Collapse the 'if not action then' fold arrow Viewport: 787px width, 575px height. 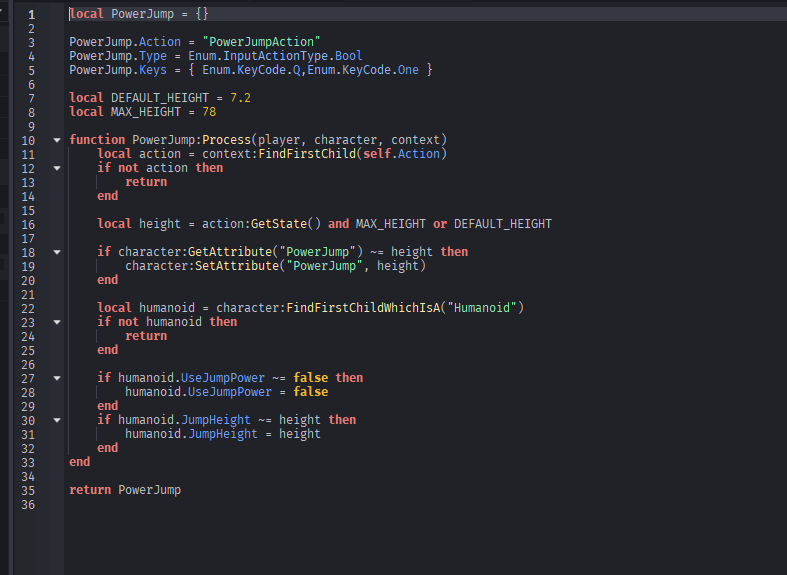57,168
